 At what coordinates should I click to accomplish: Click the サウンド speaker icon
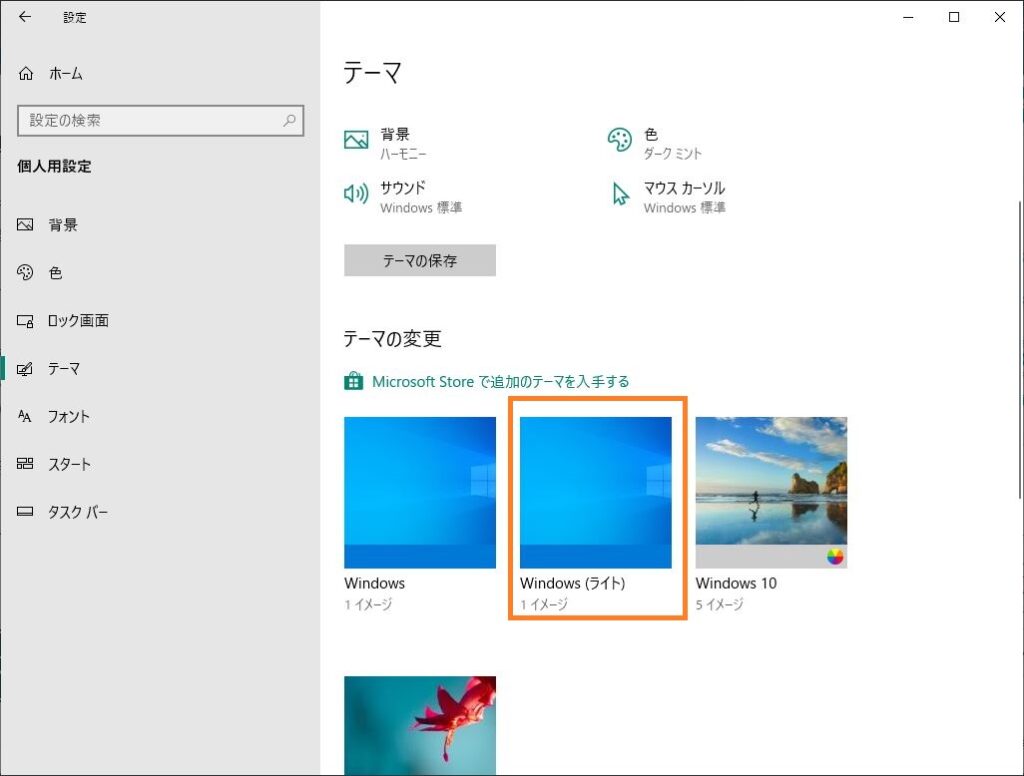tap(356, 193)
